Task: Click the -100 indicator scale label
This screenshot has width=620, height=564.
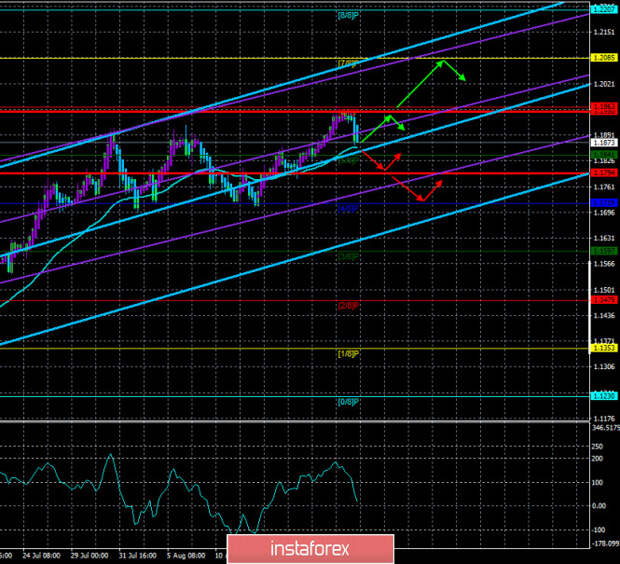Action: click(x=598, y=530)
